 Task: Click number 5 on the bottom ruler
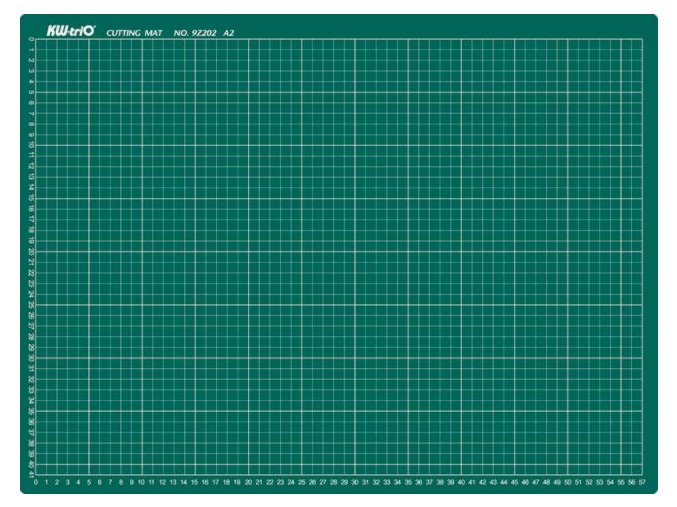[89, 482]
